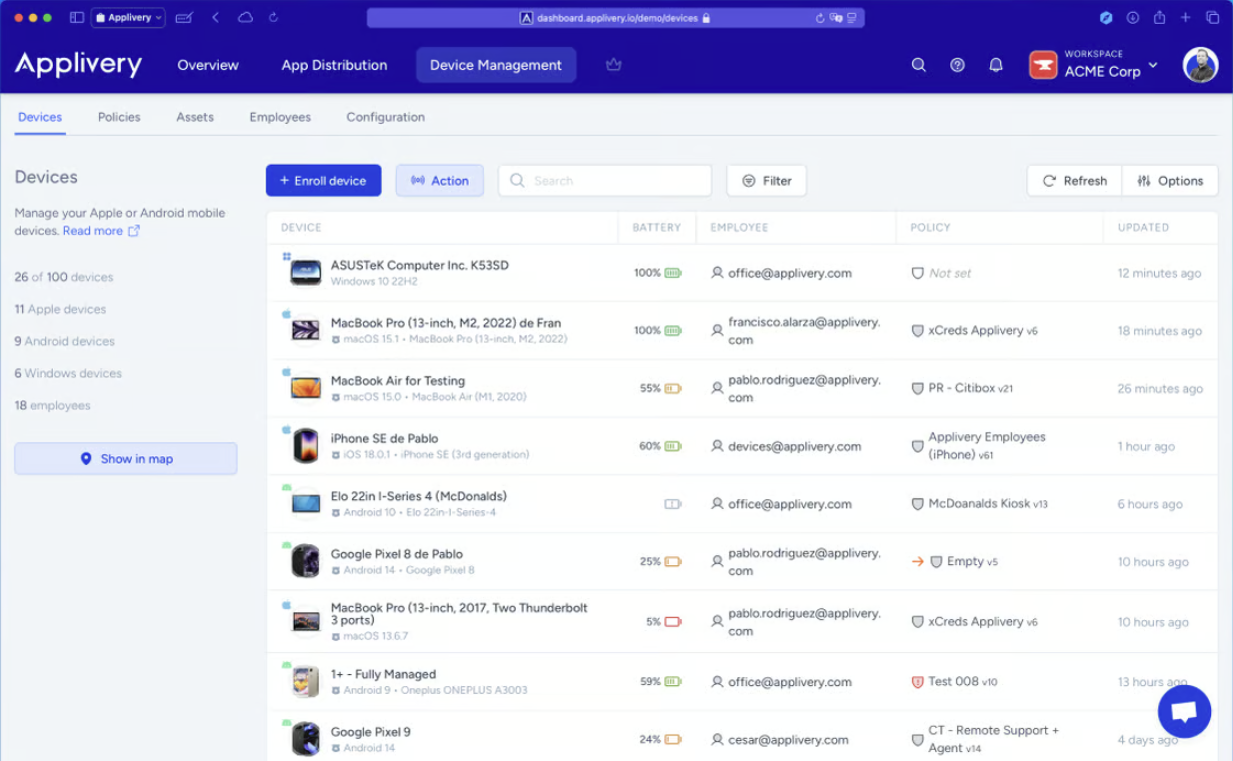Switch to the Employees tab
The image size is (1233, 761).
click(x=280, y=117)
